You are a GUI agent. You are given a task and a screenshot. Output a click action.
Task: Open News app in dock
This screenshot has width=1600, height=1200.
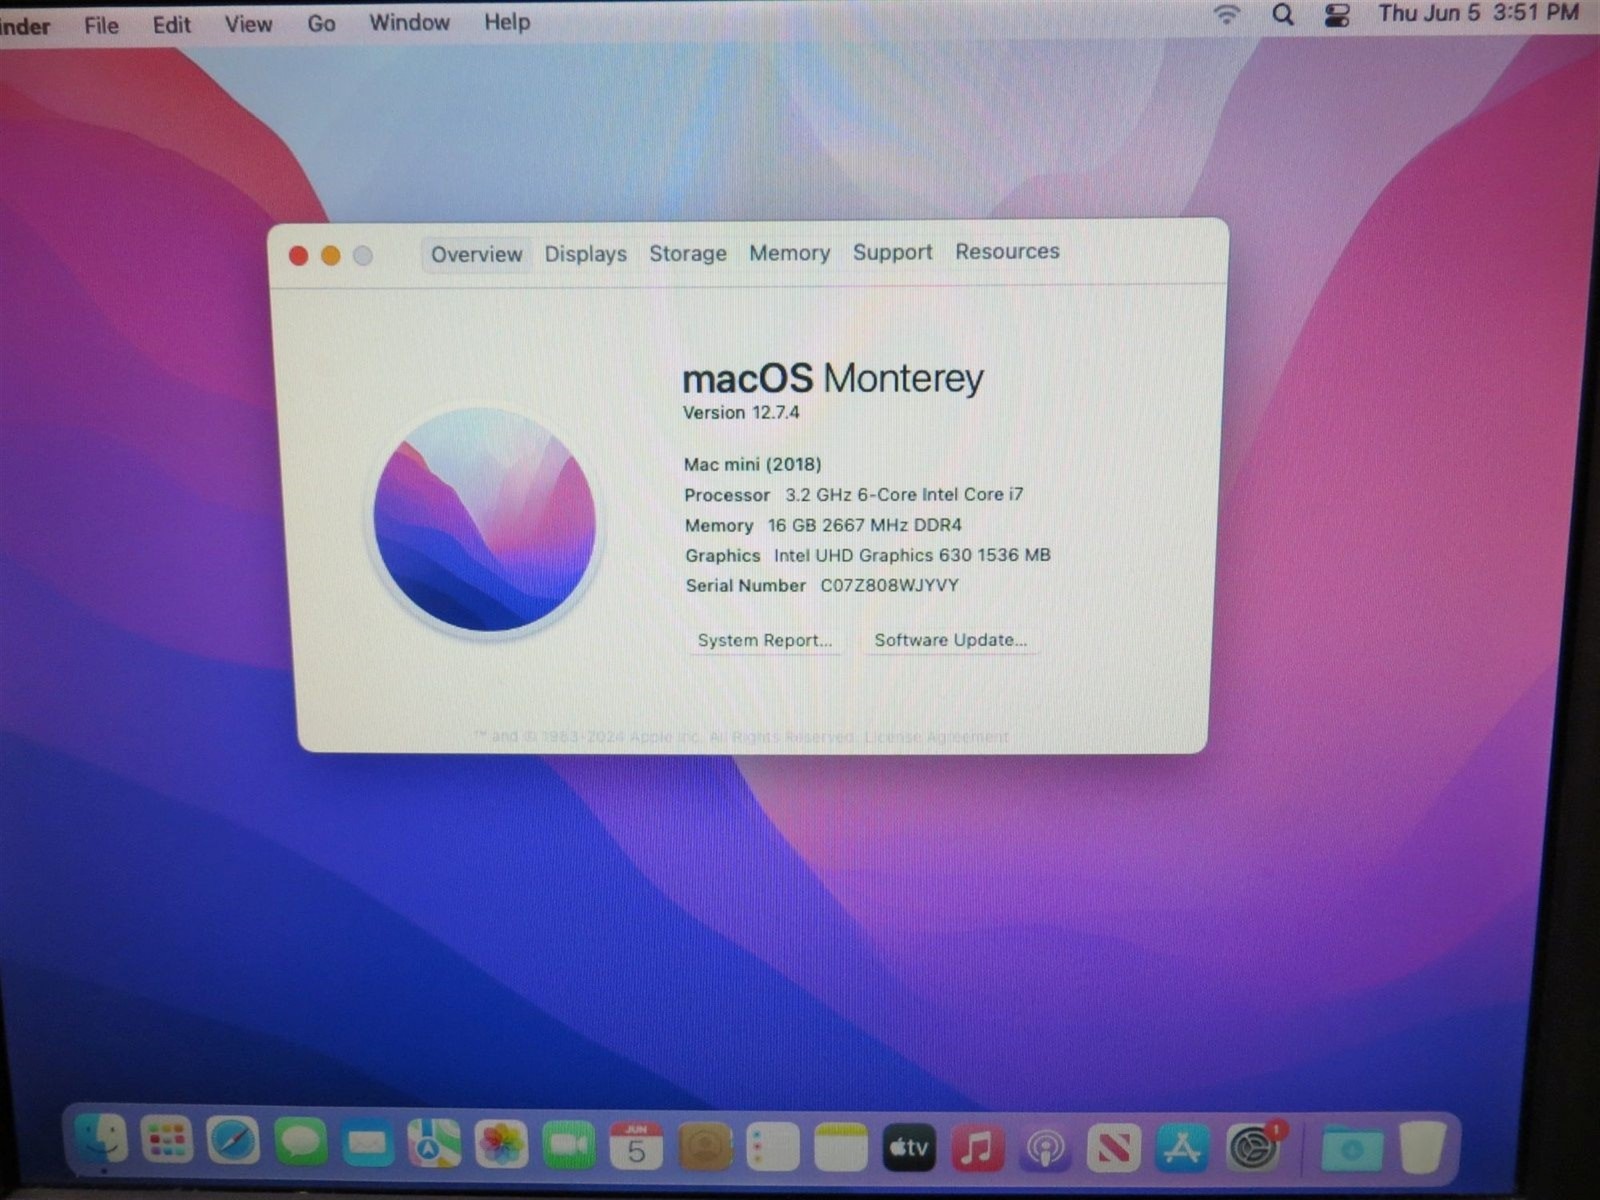pyautogui.click(x=1113, y=1148)
